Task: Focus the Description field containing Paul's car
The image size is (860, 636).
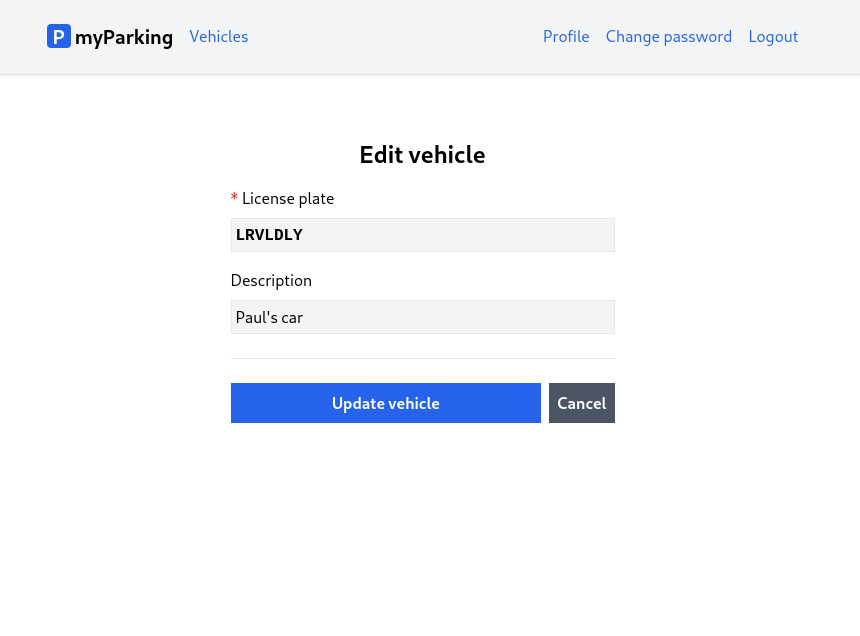Action: tap(423, 317)
